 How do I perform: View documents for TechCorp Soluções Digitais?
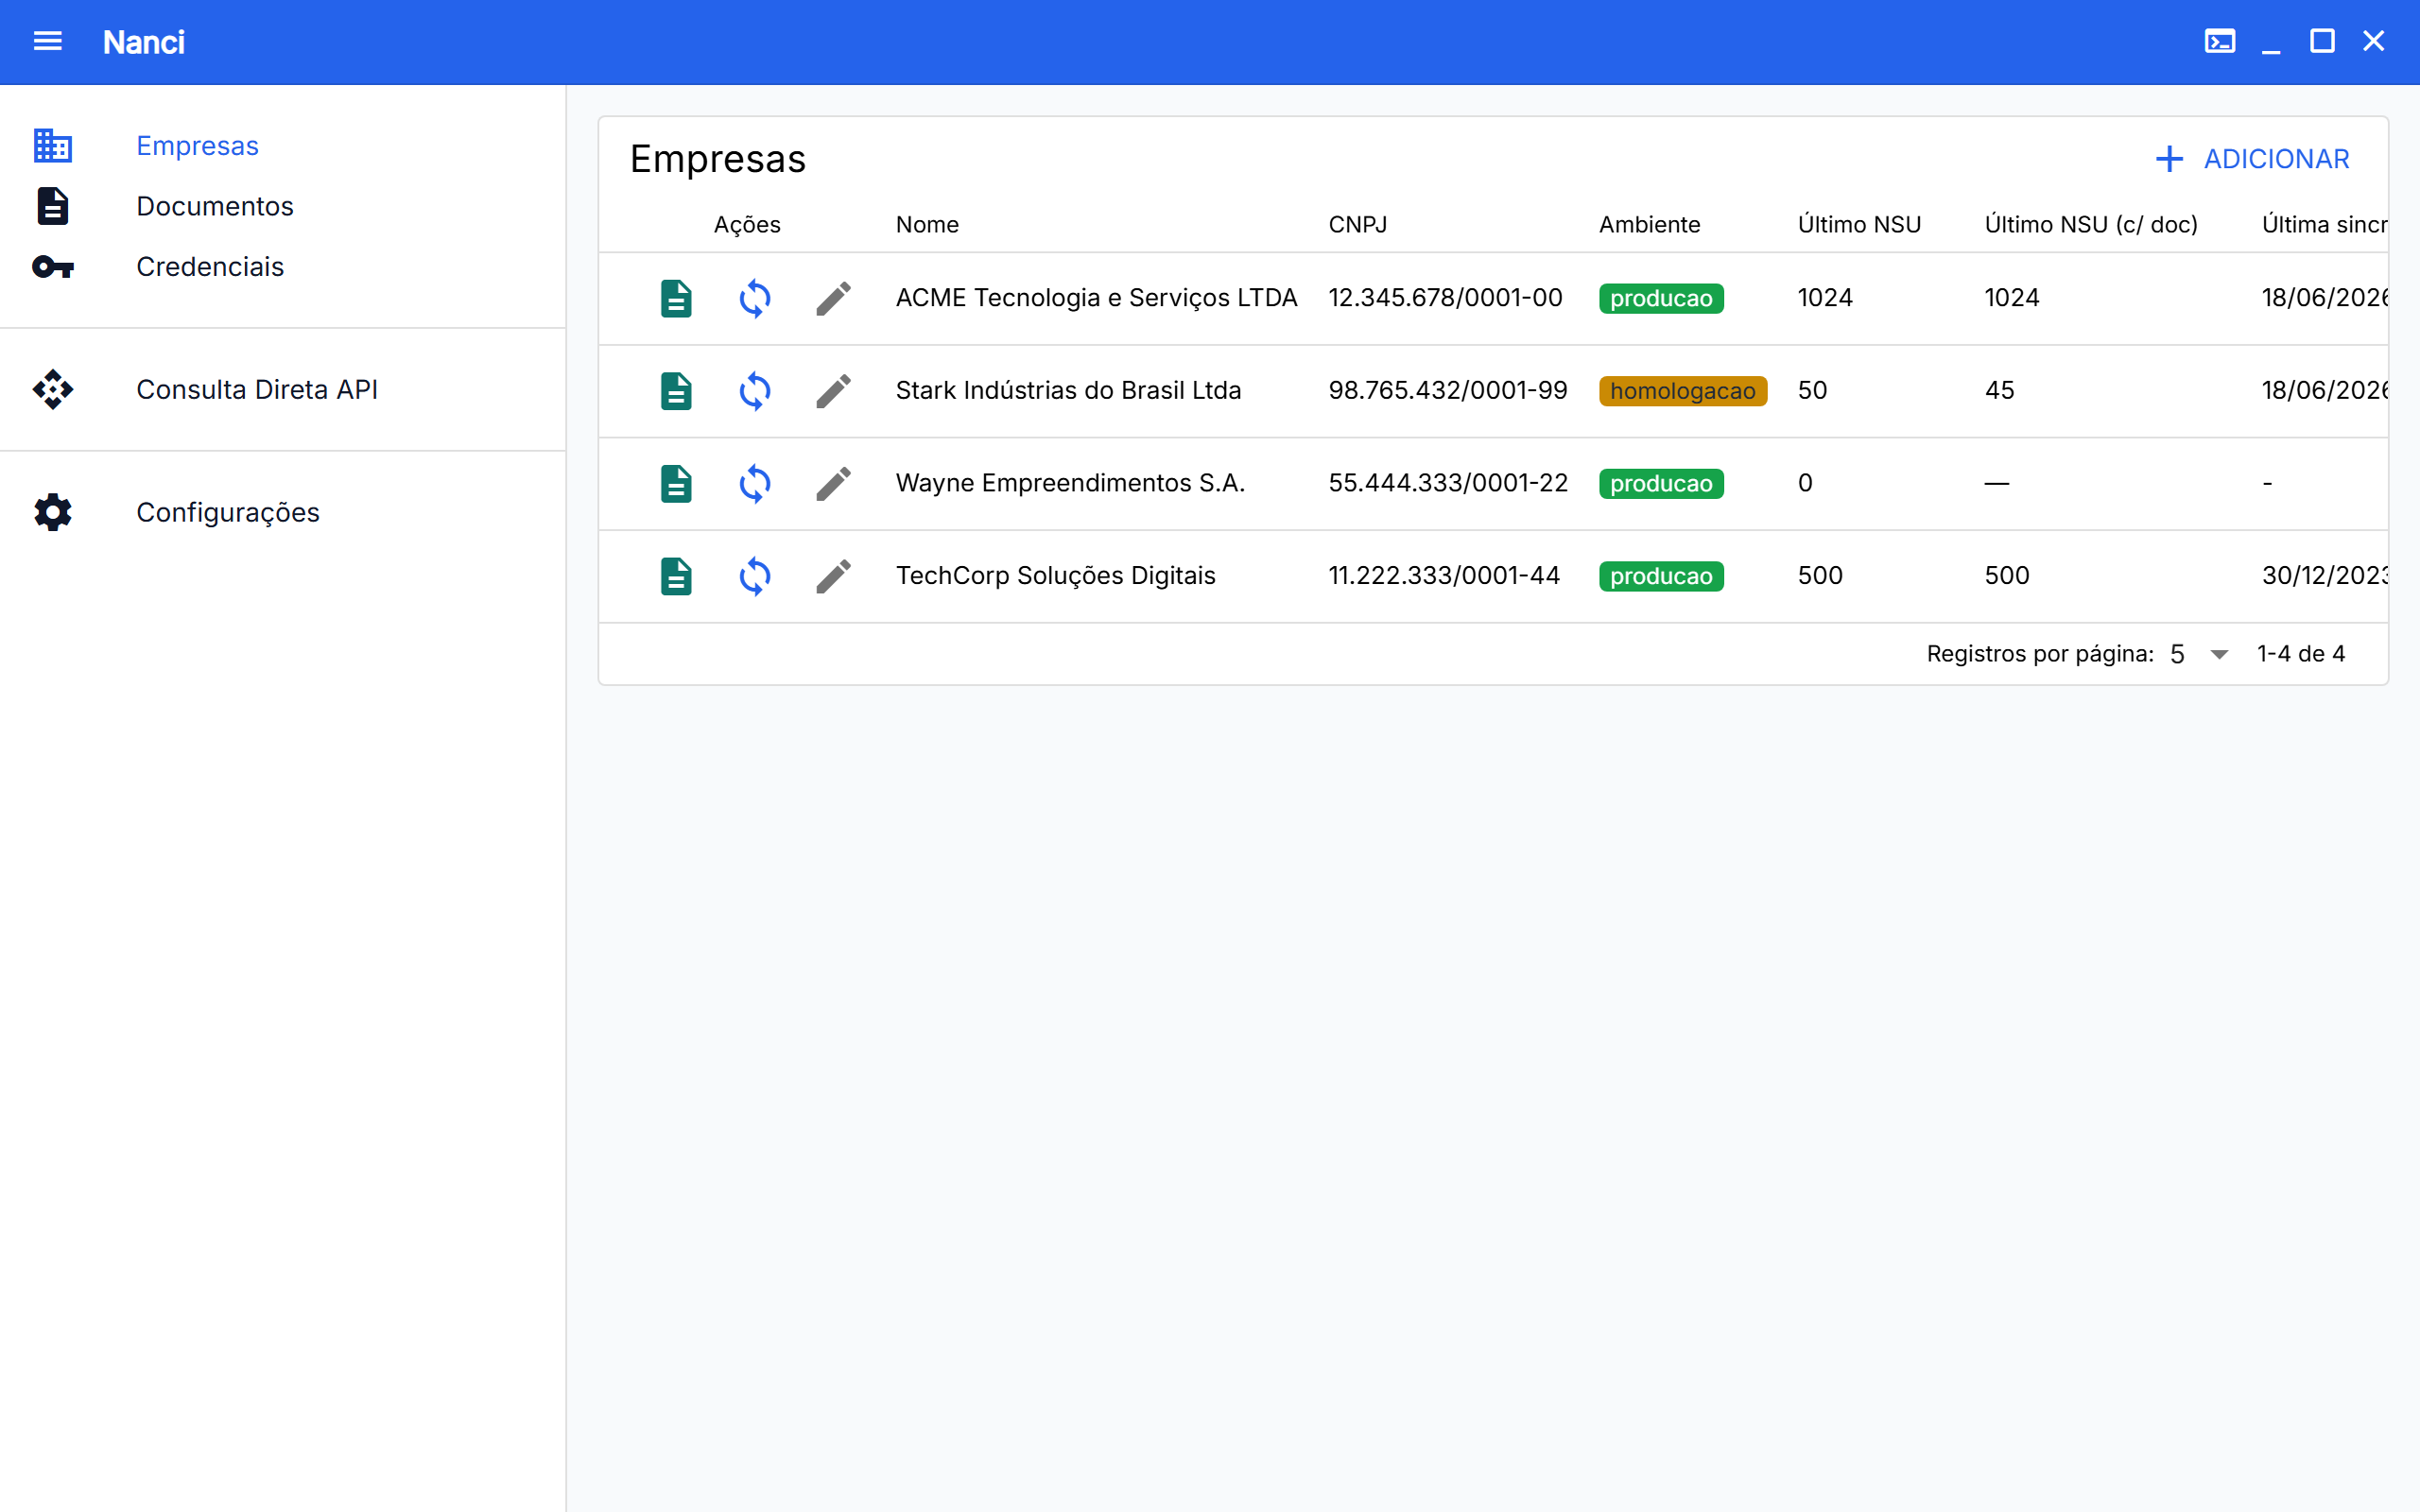click(x=676, y=576)
